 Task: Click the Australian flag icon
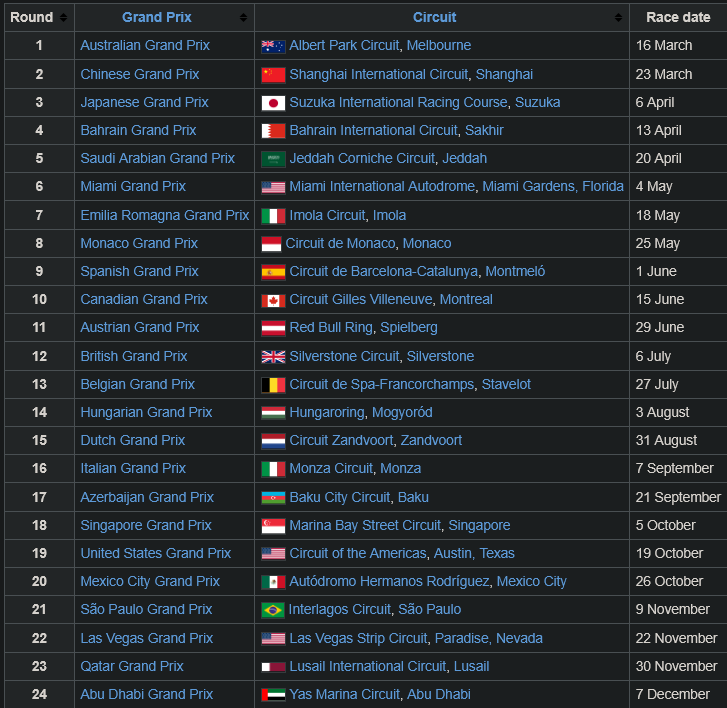click(x=273, y=46)
